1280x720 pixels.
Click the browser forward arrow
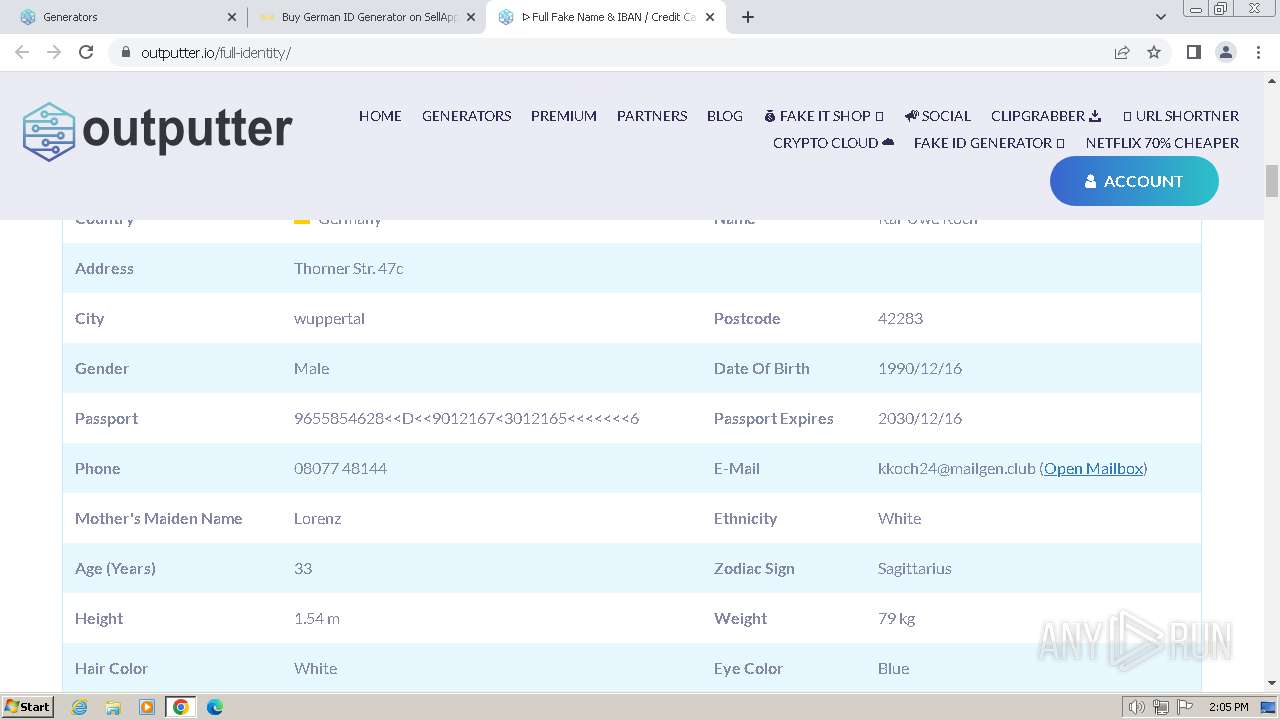(54, 52)
